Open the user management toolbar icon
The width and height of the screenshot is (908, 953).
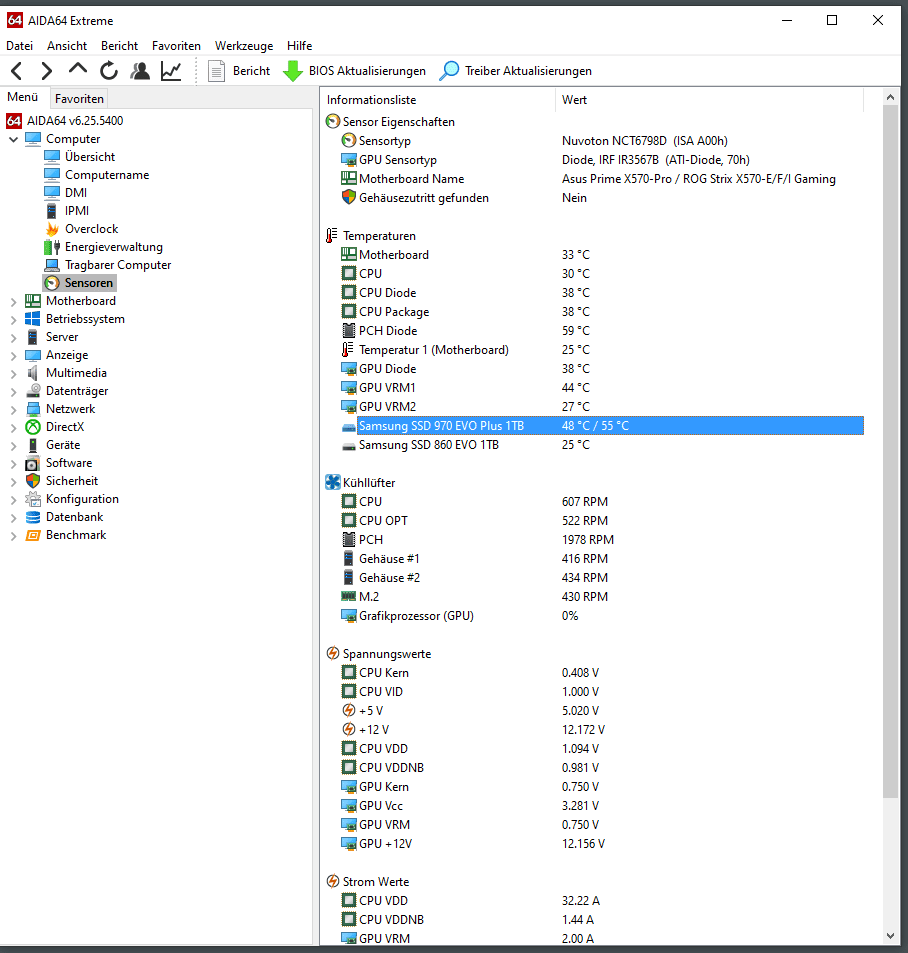point(140,71)
